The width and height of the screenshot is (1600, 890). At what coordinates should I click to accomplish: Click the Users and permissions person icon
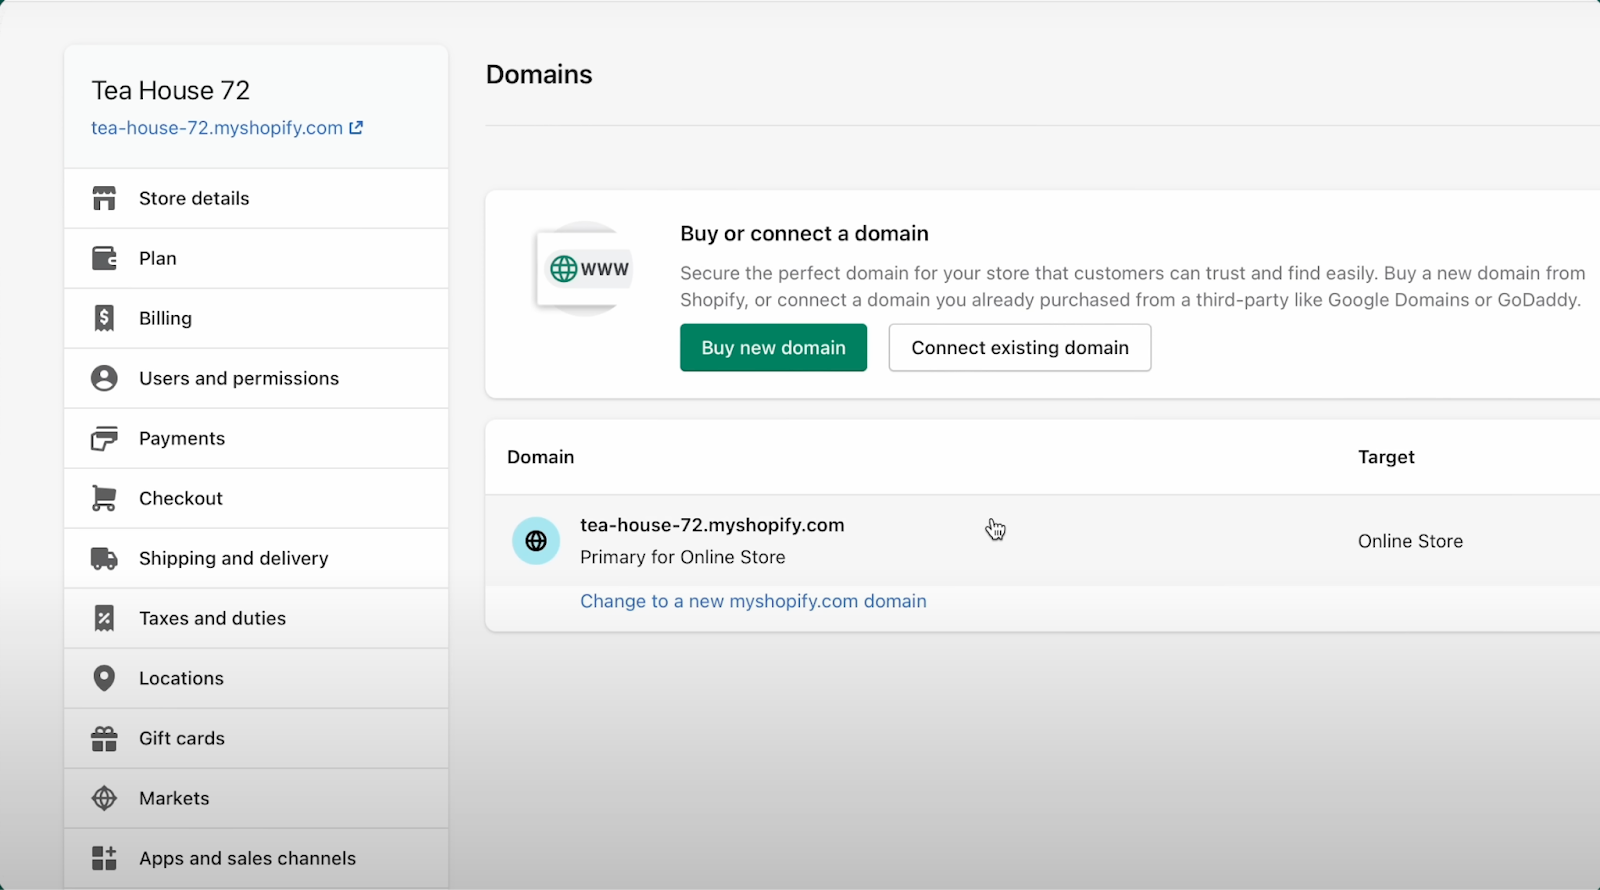pyautogui.click(x=104, y=378)
